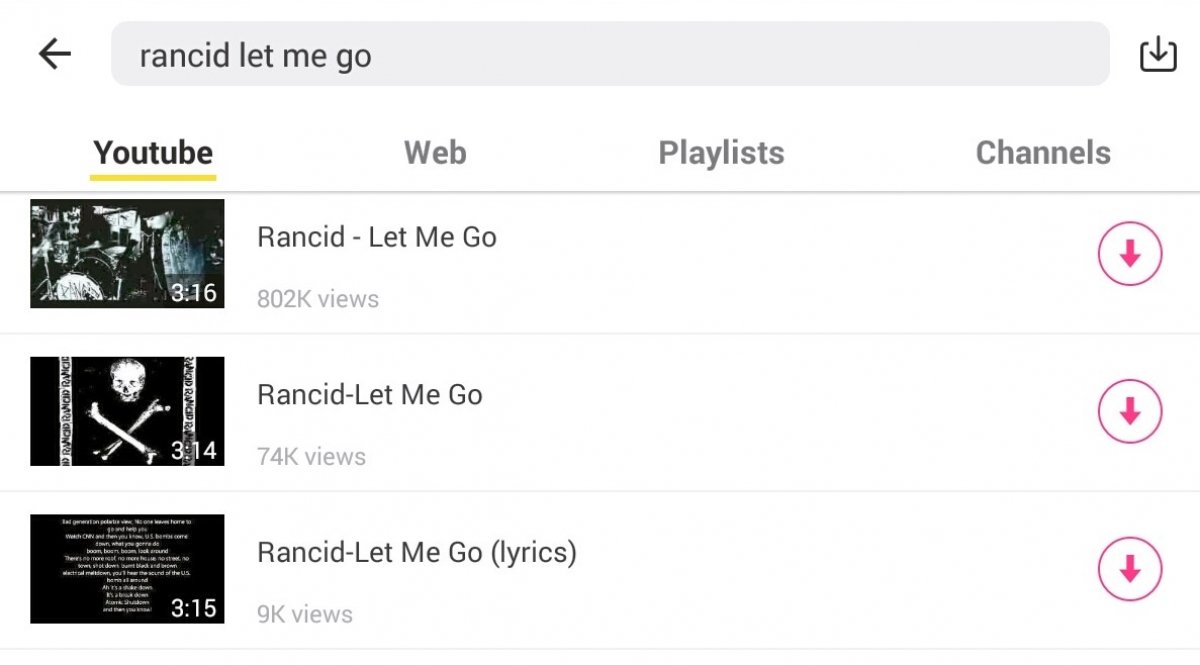Open the lyrics text thumbnail 3:15

127,569
